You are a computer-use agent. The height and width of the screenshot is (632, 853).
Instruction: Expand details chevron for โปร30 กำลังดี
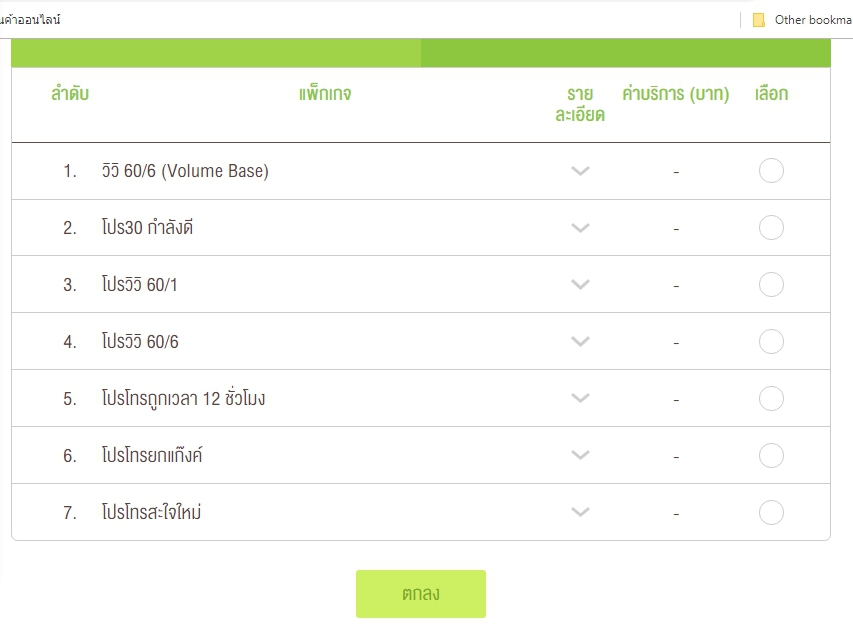pos(580,228)
